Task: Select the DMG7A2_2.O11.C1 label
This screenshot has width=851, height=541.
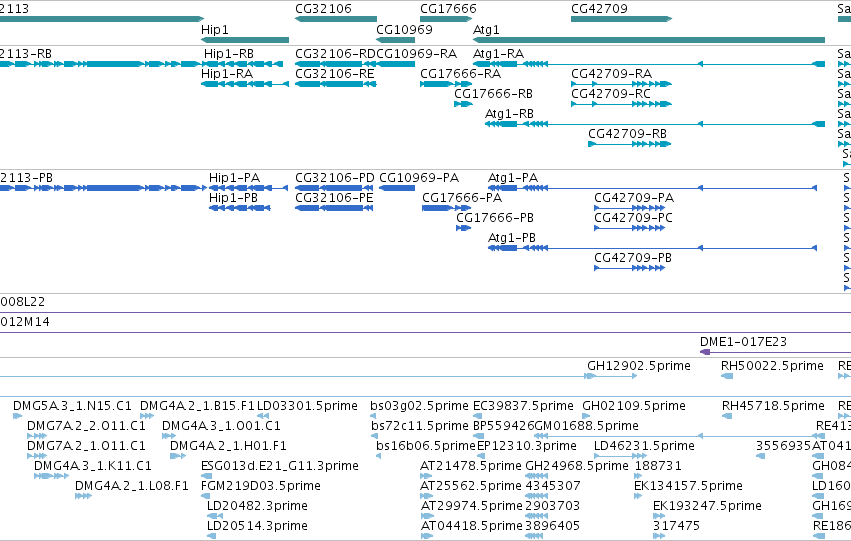Action: (86, 426)
